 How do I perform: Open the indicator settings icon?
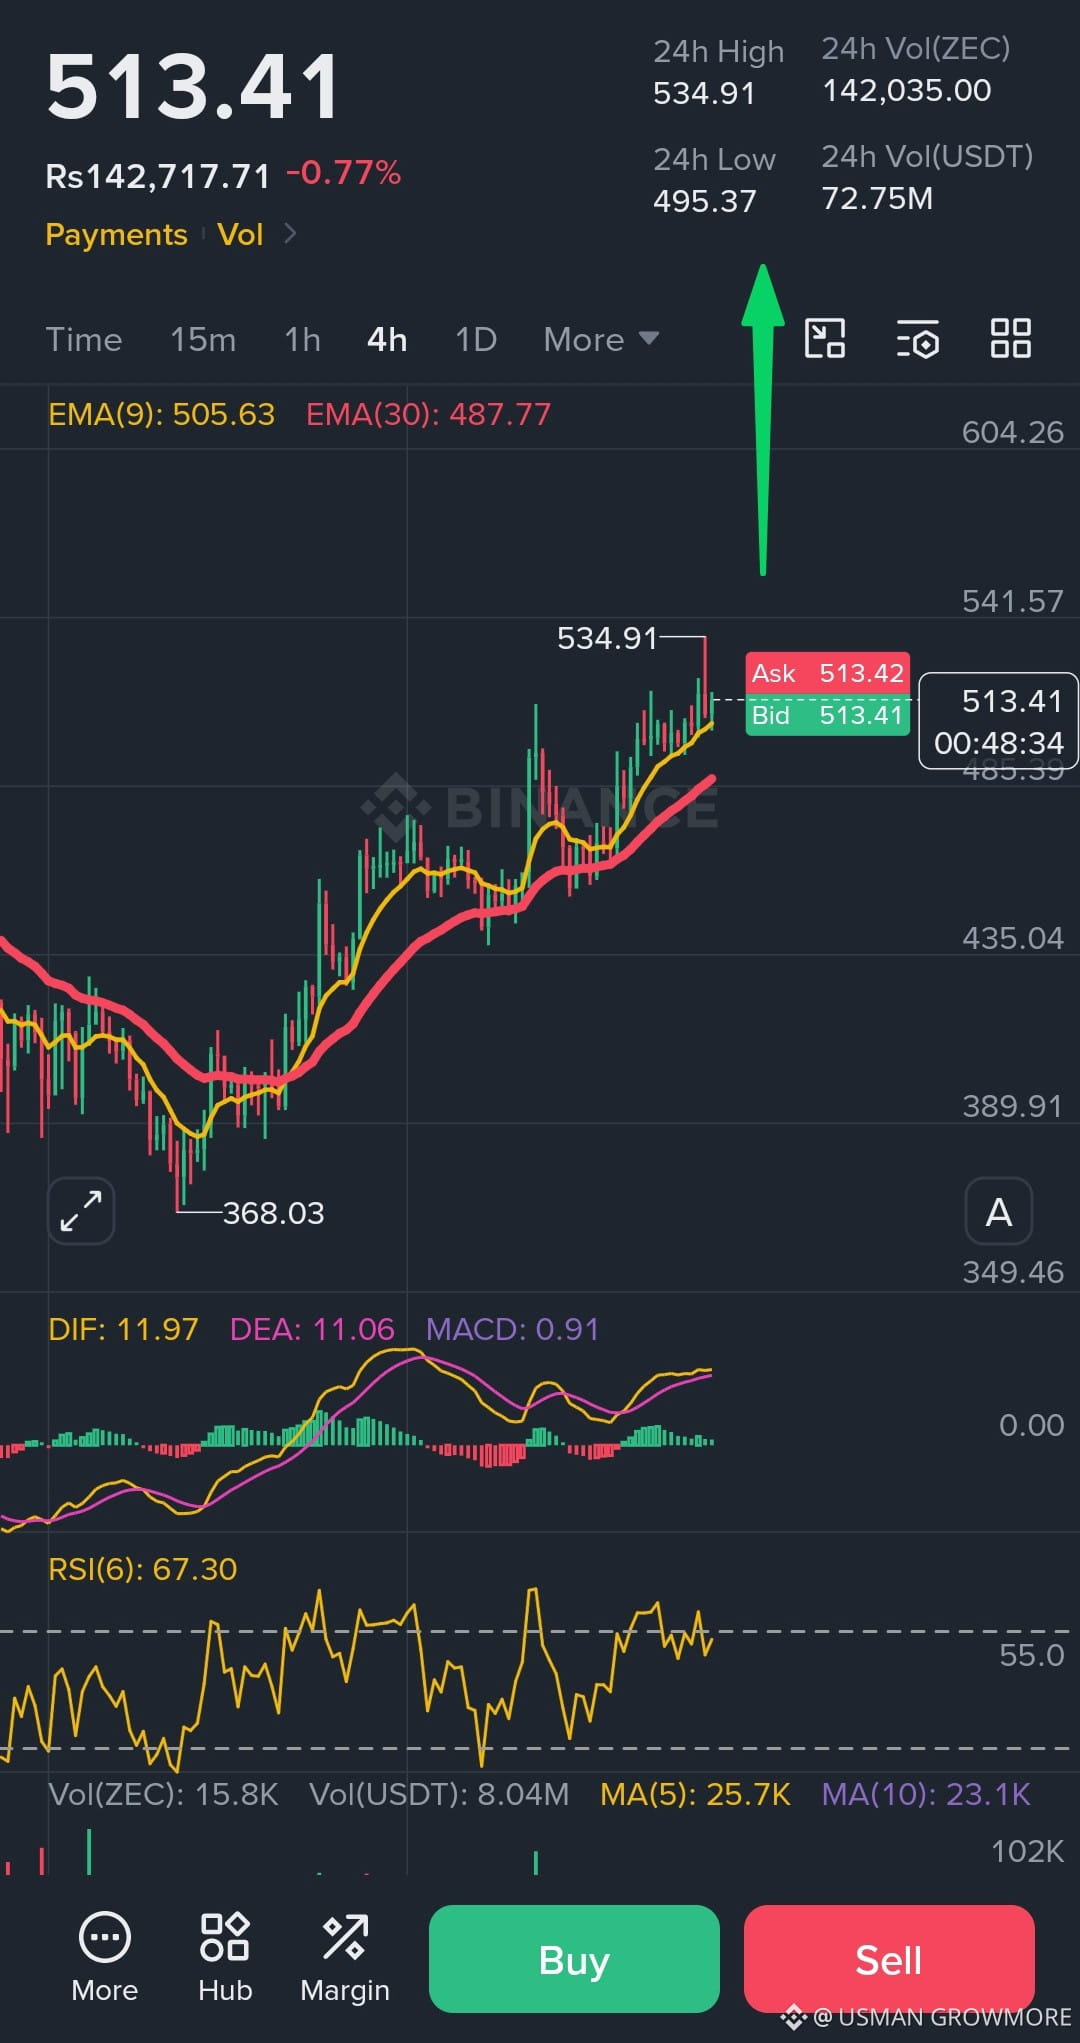[x=917, y=339]
